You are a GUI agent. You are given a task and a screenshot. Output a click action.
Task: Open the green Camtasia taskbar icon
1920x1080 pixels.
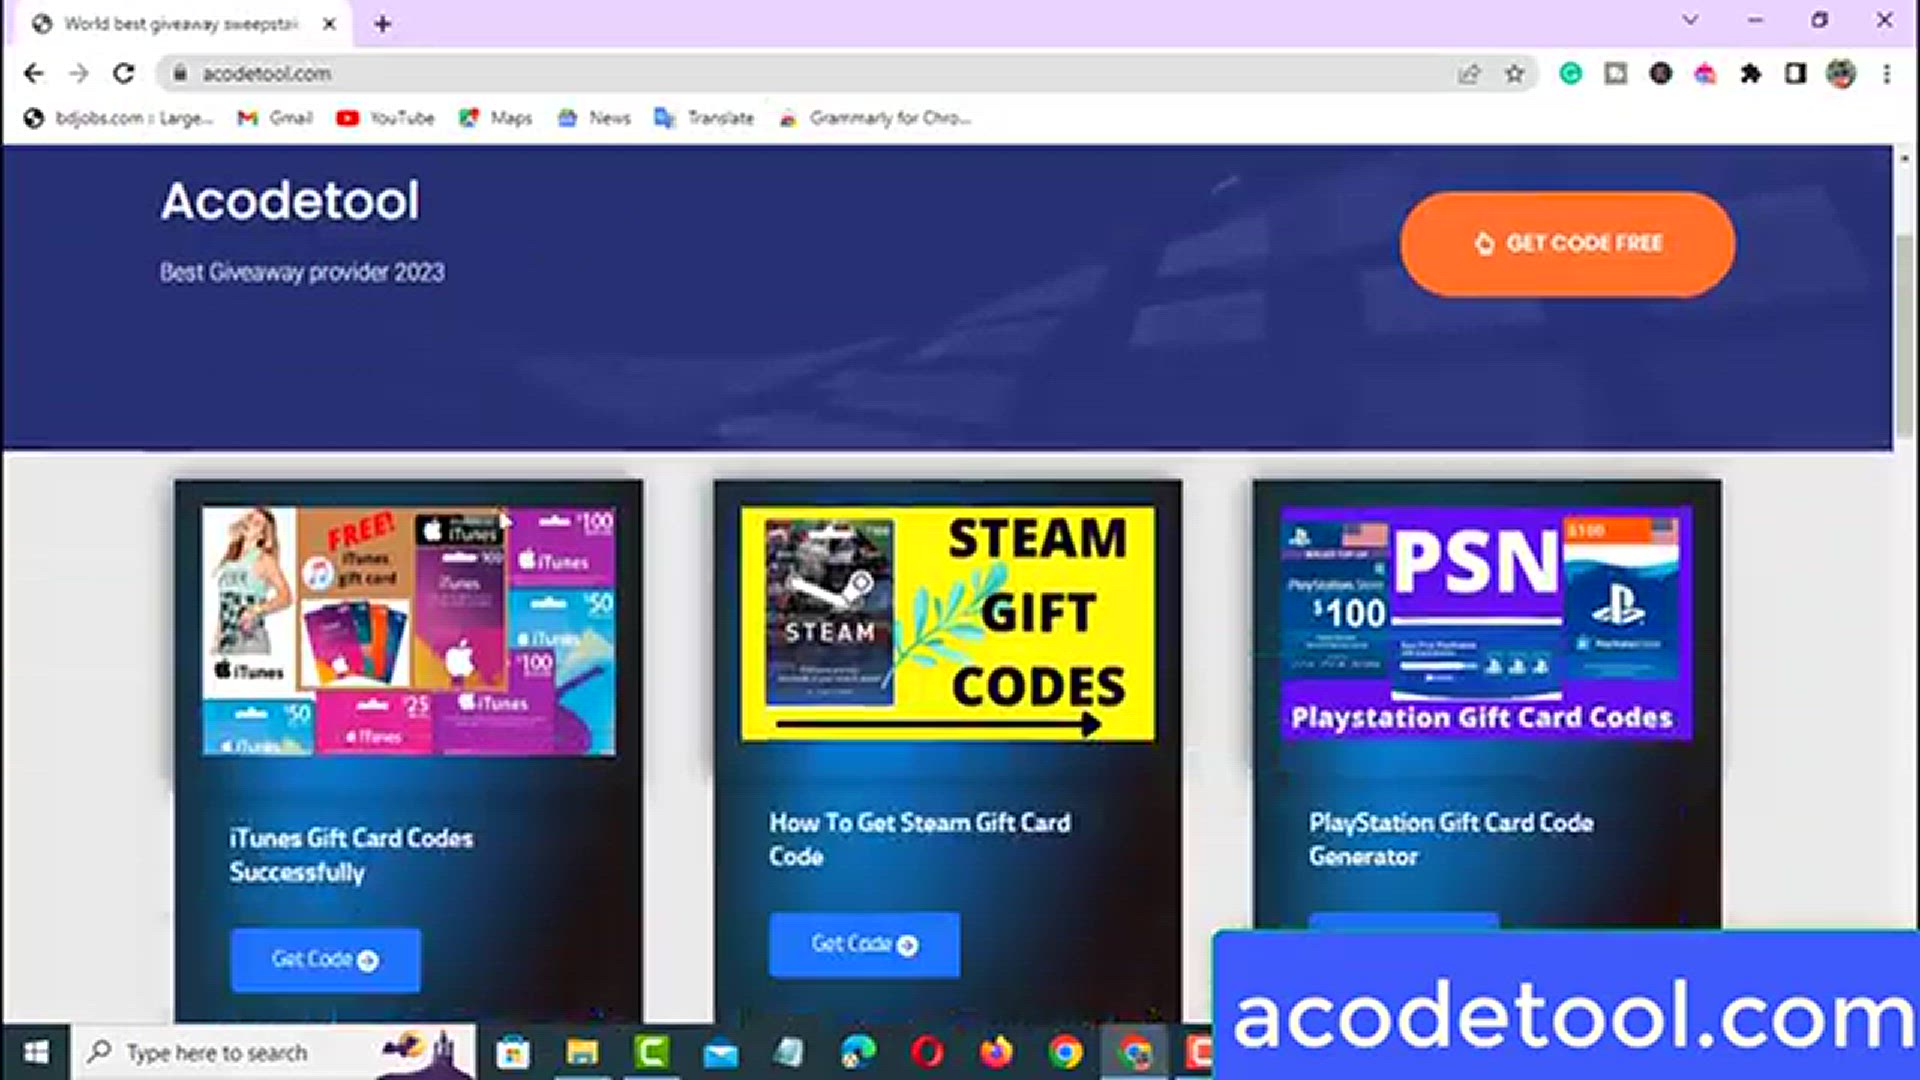tap(651, 1052)
